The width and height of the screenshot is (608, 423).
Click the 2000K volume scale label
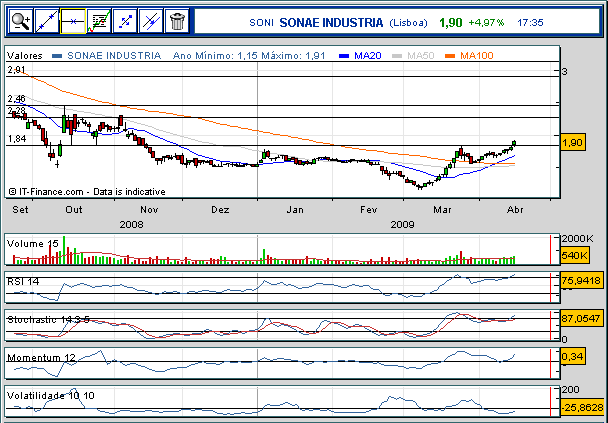pyautogui.click(x=577, y=239)
